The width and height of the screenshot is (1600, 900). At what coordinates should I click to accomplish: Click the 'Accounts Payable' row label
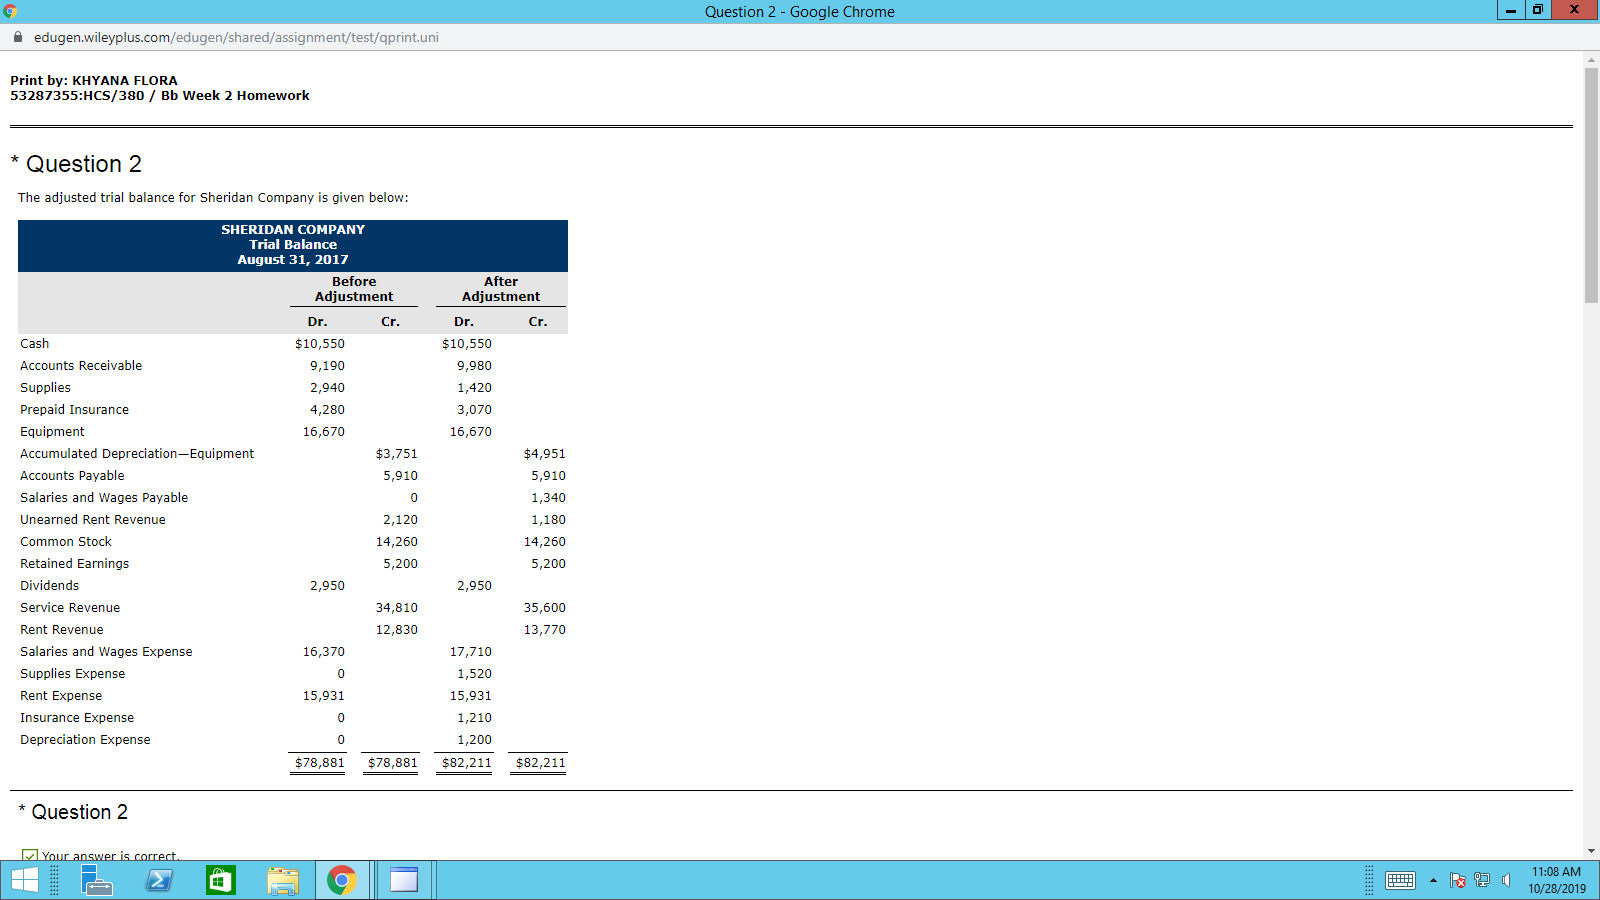click(73, 476)
